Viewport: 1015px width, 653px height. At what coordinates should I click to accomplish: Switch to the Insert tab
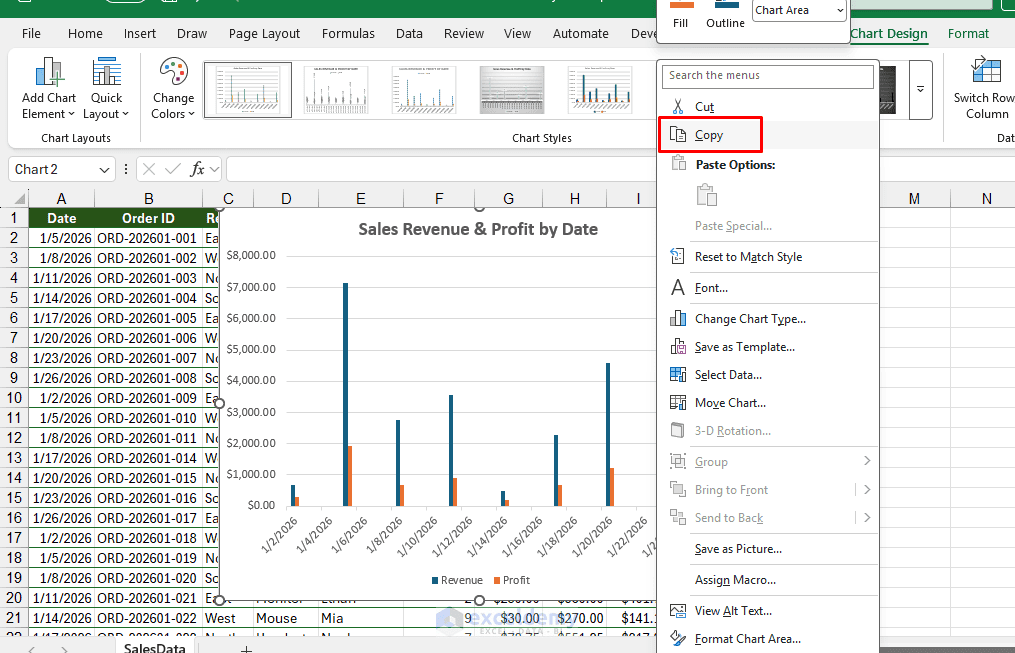(140, 34)
